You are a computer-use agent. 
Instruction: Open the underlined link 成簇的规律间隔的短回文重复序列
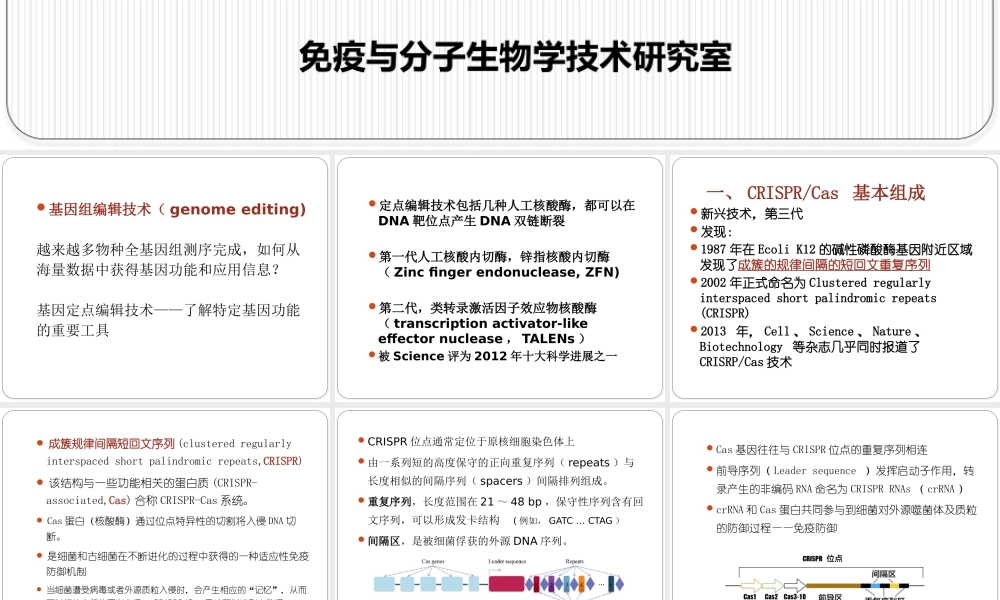click(x=834, y=265)
